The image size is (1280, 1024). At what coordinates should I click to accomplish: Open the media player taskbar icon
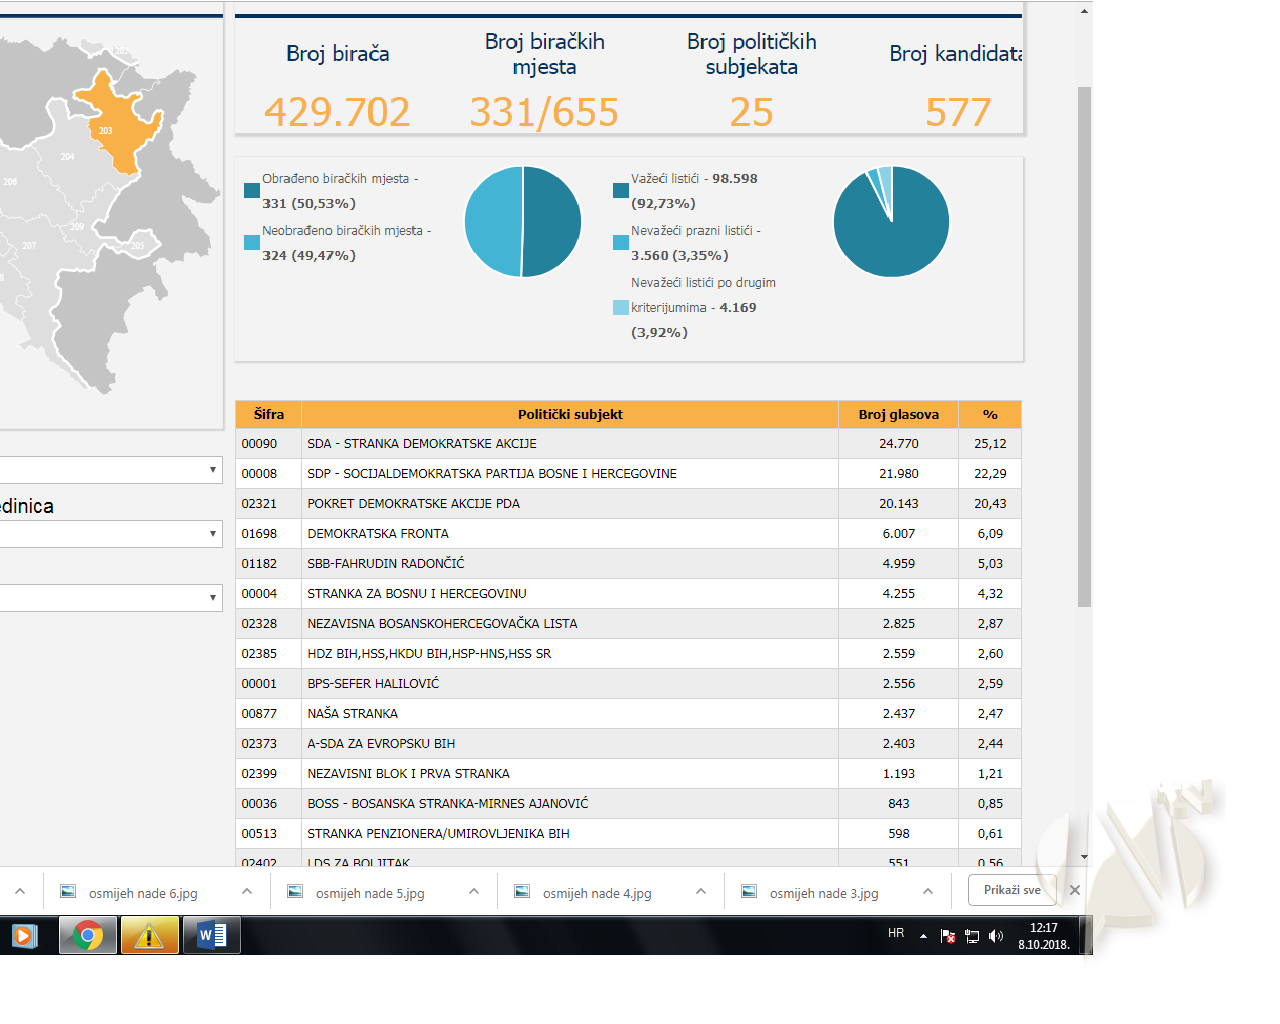24,936
